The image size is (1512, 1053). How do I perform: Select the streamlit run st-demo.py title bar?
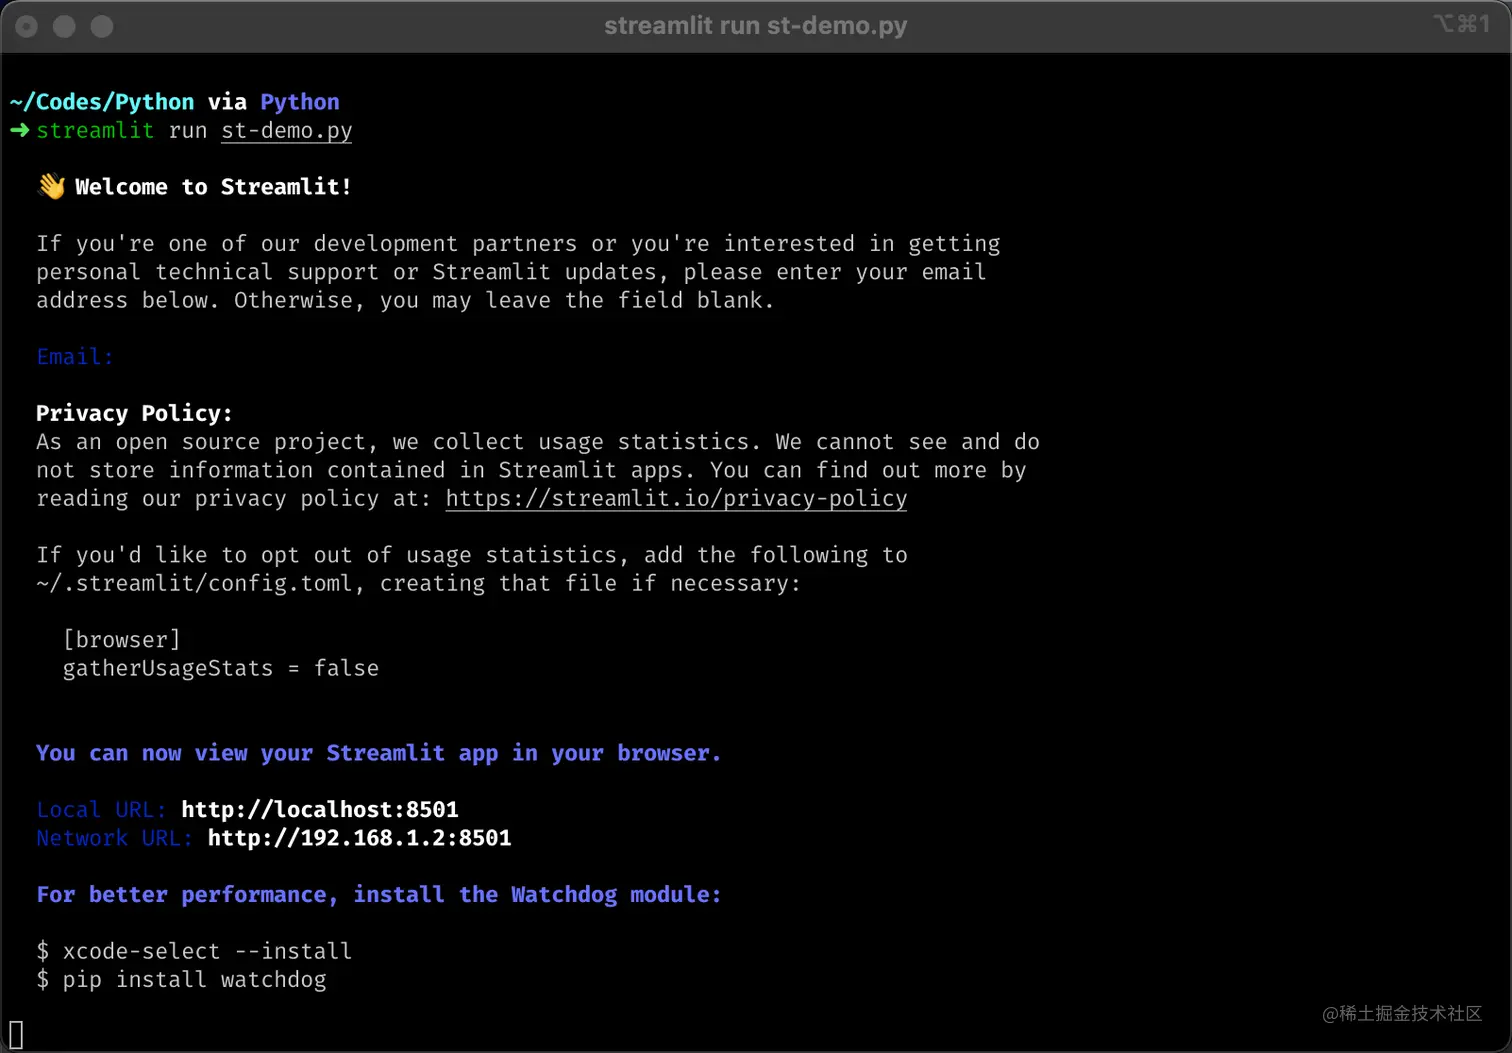755,26
